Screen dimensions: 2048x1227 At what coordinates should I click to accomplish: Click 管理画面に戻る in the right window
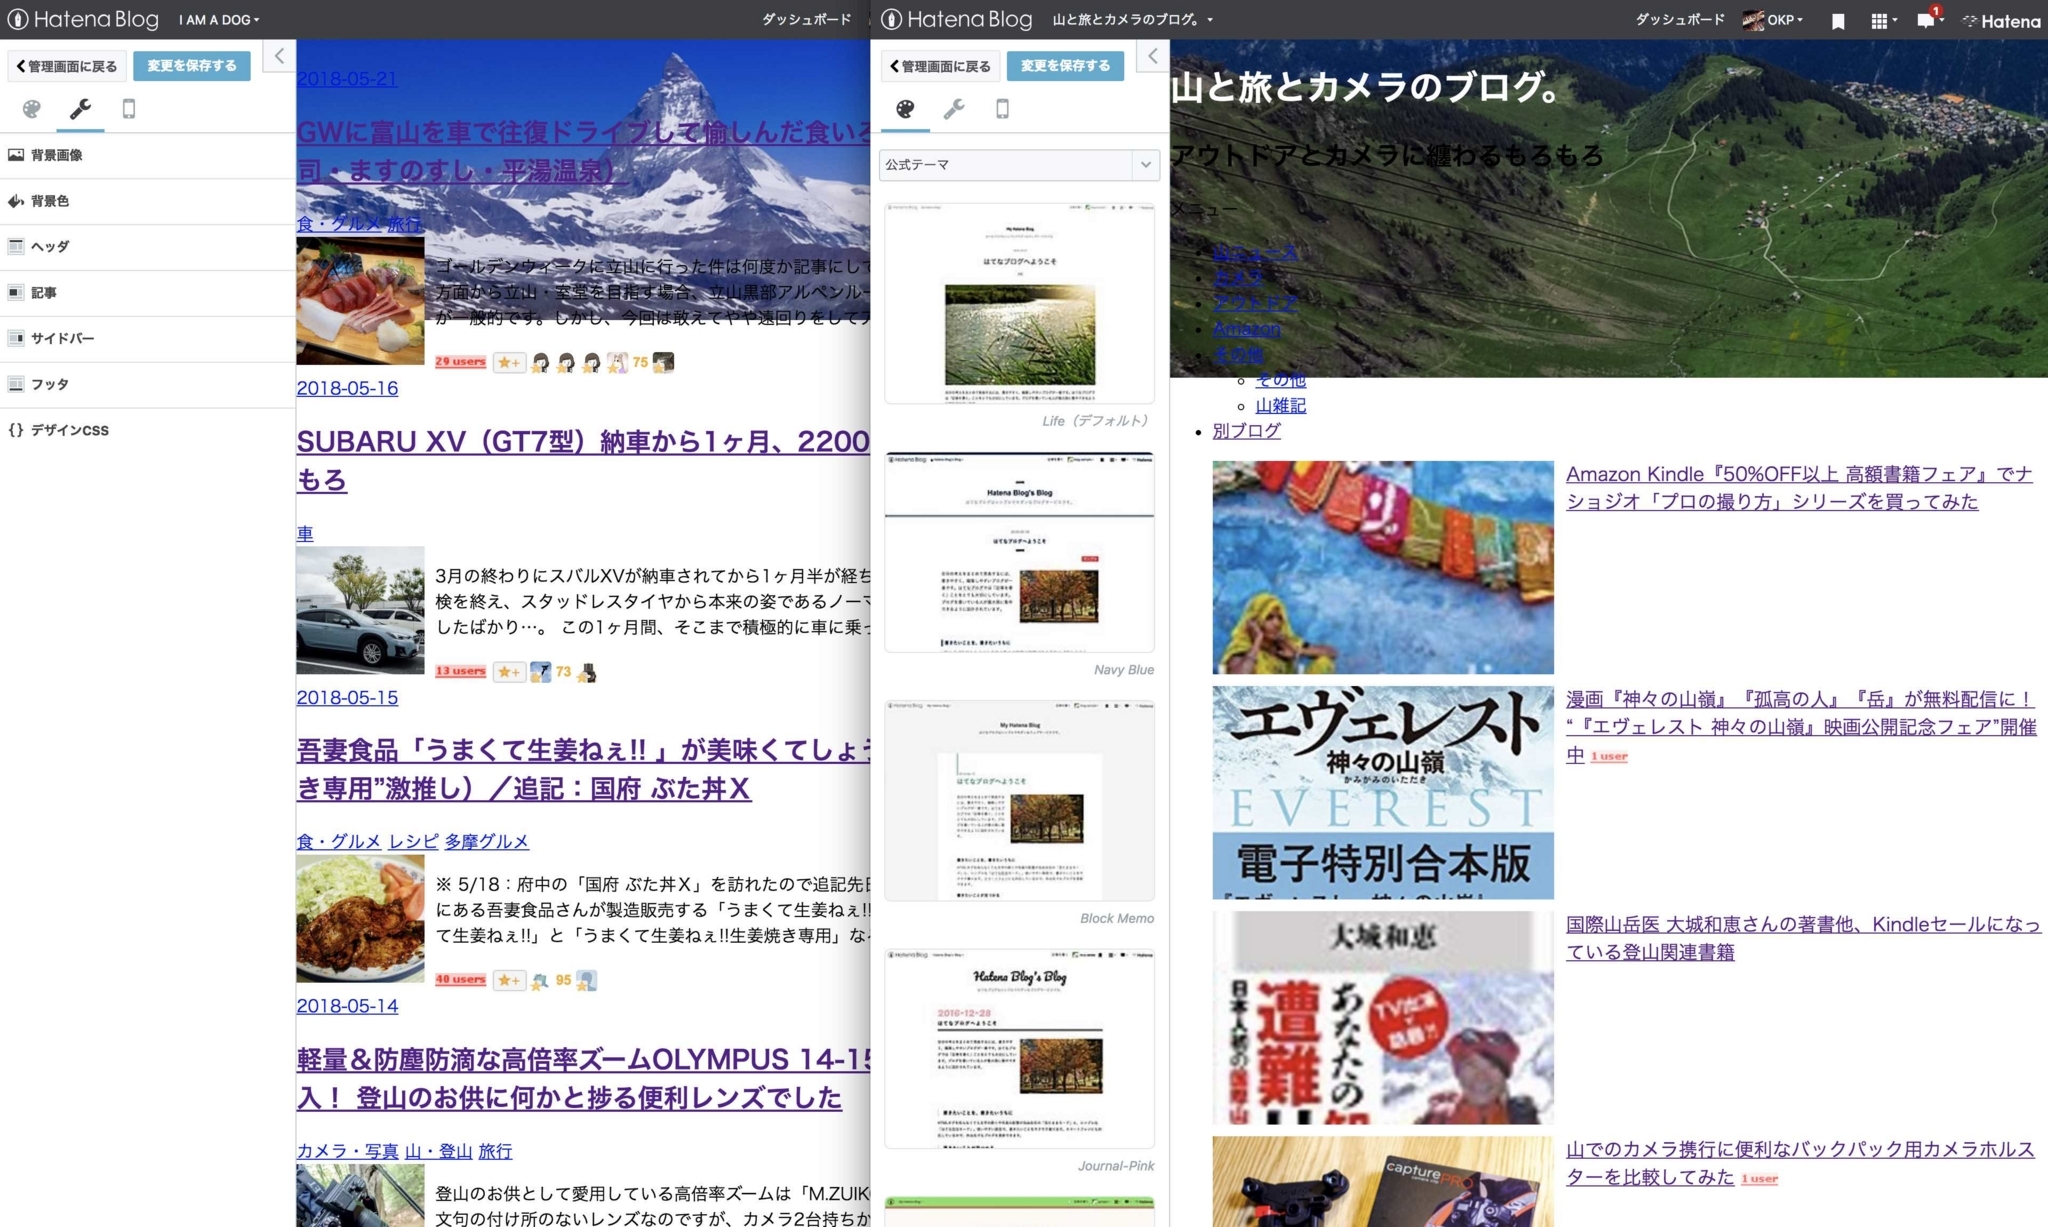(x=941, y=66)
